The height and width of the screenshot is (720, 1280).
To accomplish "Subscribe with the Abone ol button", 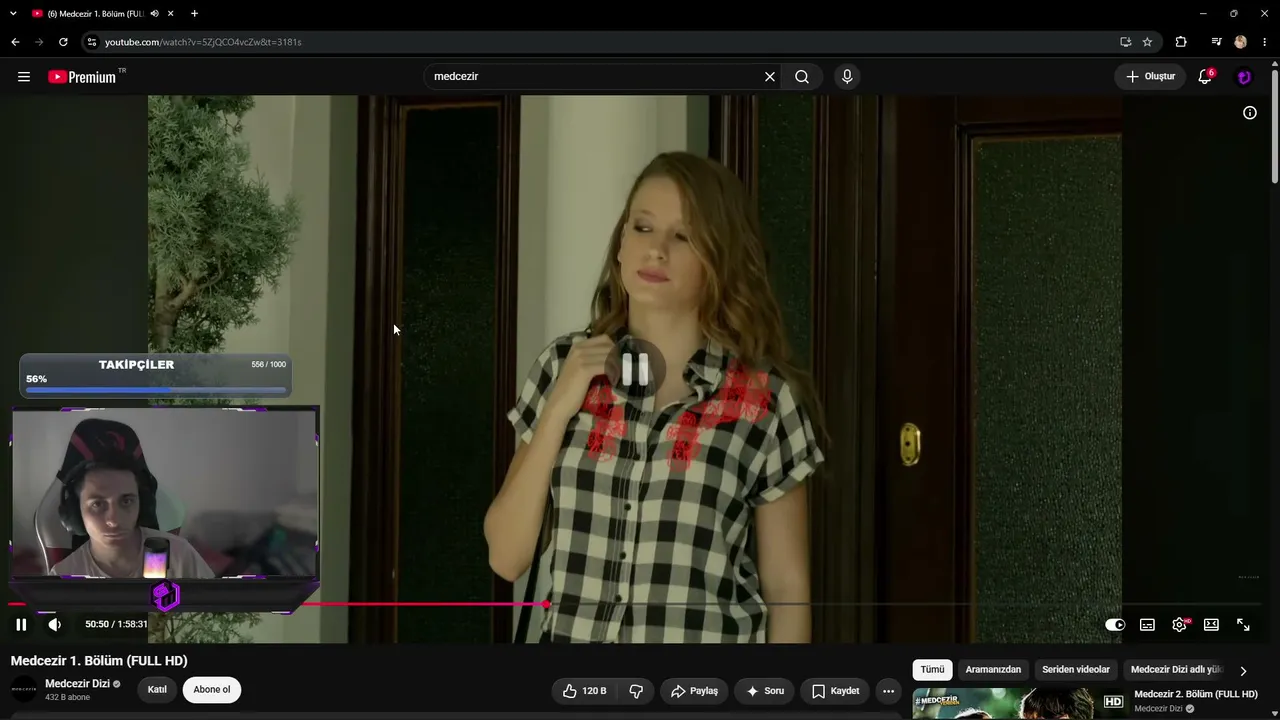I will coord(212,690).
